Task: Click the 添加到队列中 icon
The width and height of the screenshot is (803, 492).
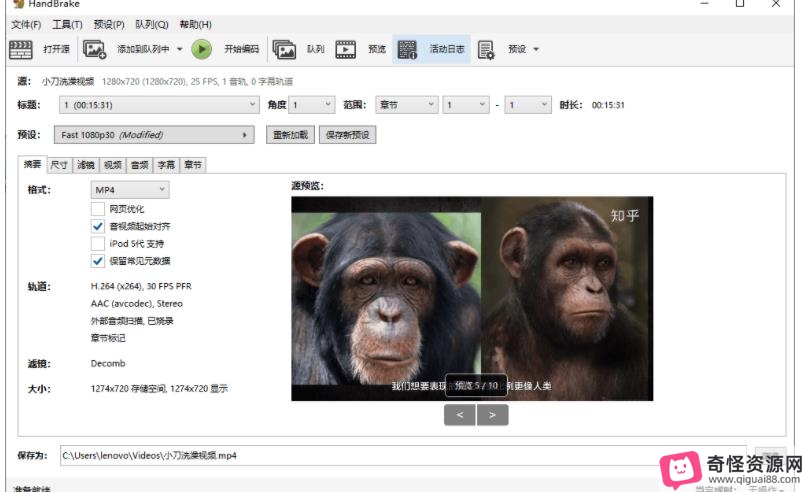Action: (95, 49)
